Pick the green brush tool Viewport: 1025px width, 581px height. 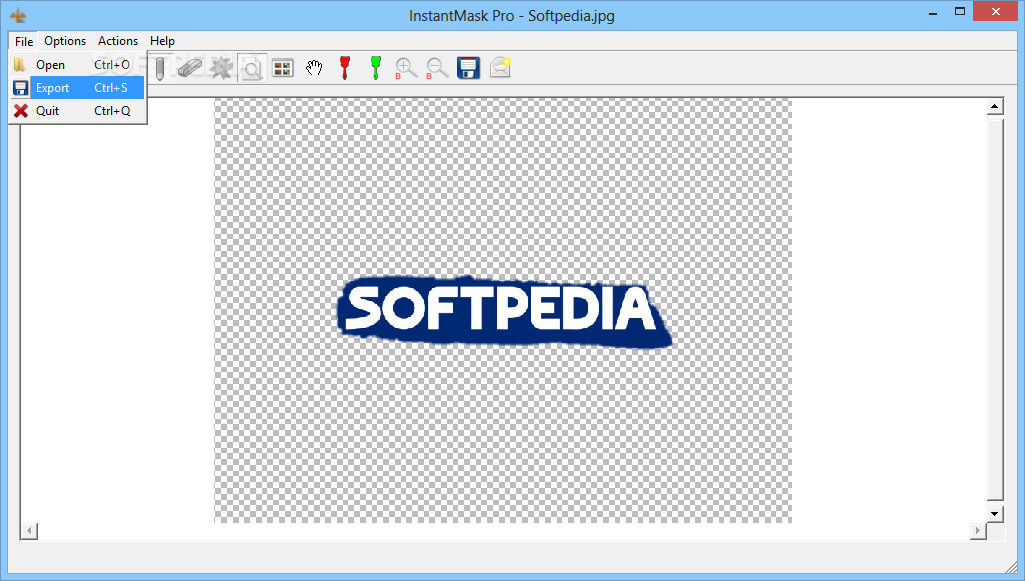pos(375,68)
